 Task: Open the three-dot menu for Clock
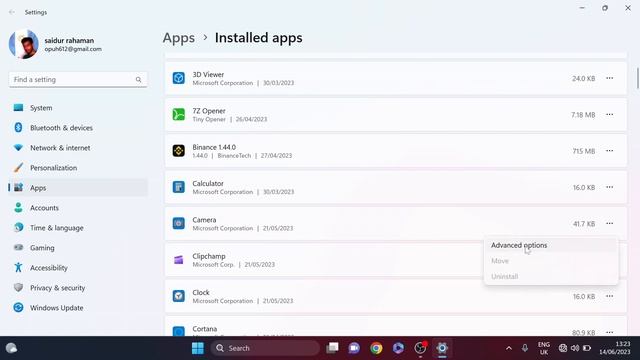pos(609,296)
